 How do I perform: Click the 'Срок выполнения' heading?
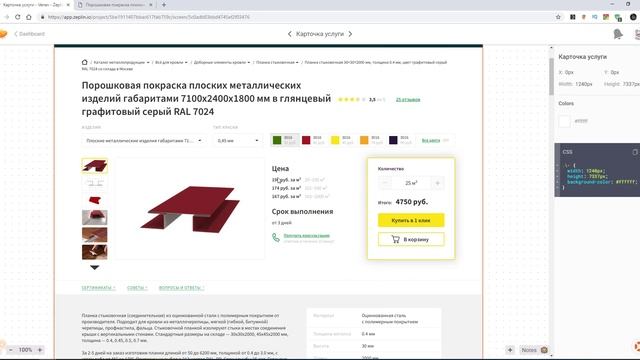coord(302,211)
